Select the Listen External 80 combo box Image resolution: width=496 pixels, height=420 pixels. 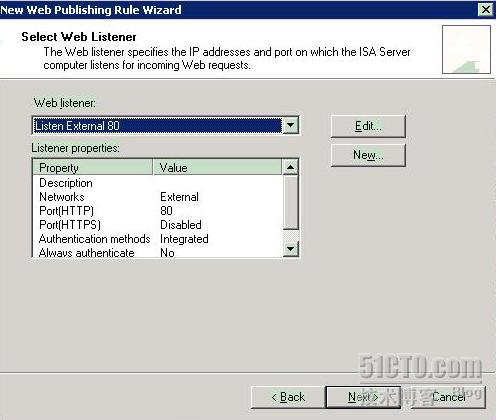(165, 125)
